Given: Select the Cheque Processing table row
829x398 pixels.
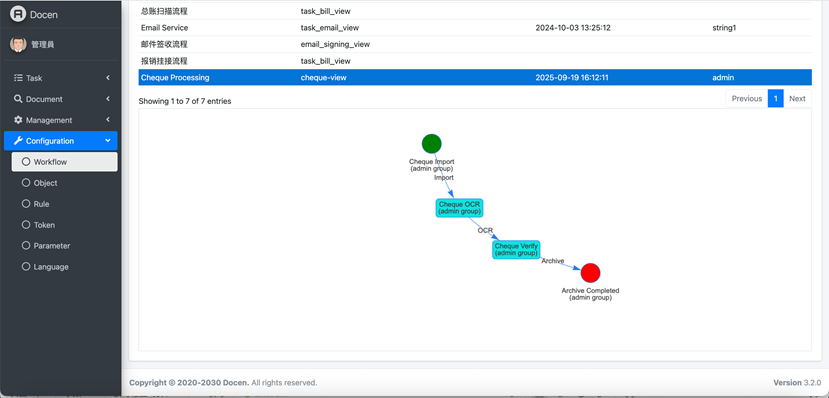Looking at the screenshot, I should 475,78.
